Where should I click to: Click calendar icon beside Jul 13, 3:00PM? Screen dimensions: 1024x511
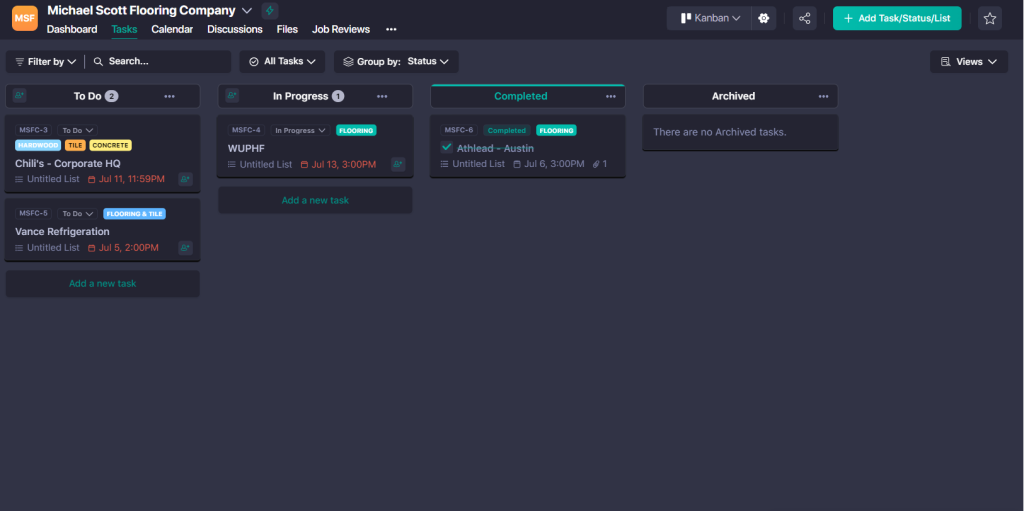coord(304,165)
